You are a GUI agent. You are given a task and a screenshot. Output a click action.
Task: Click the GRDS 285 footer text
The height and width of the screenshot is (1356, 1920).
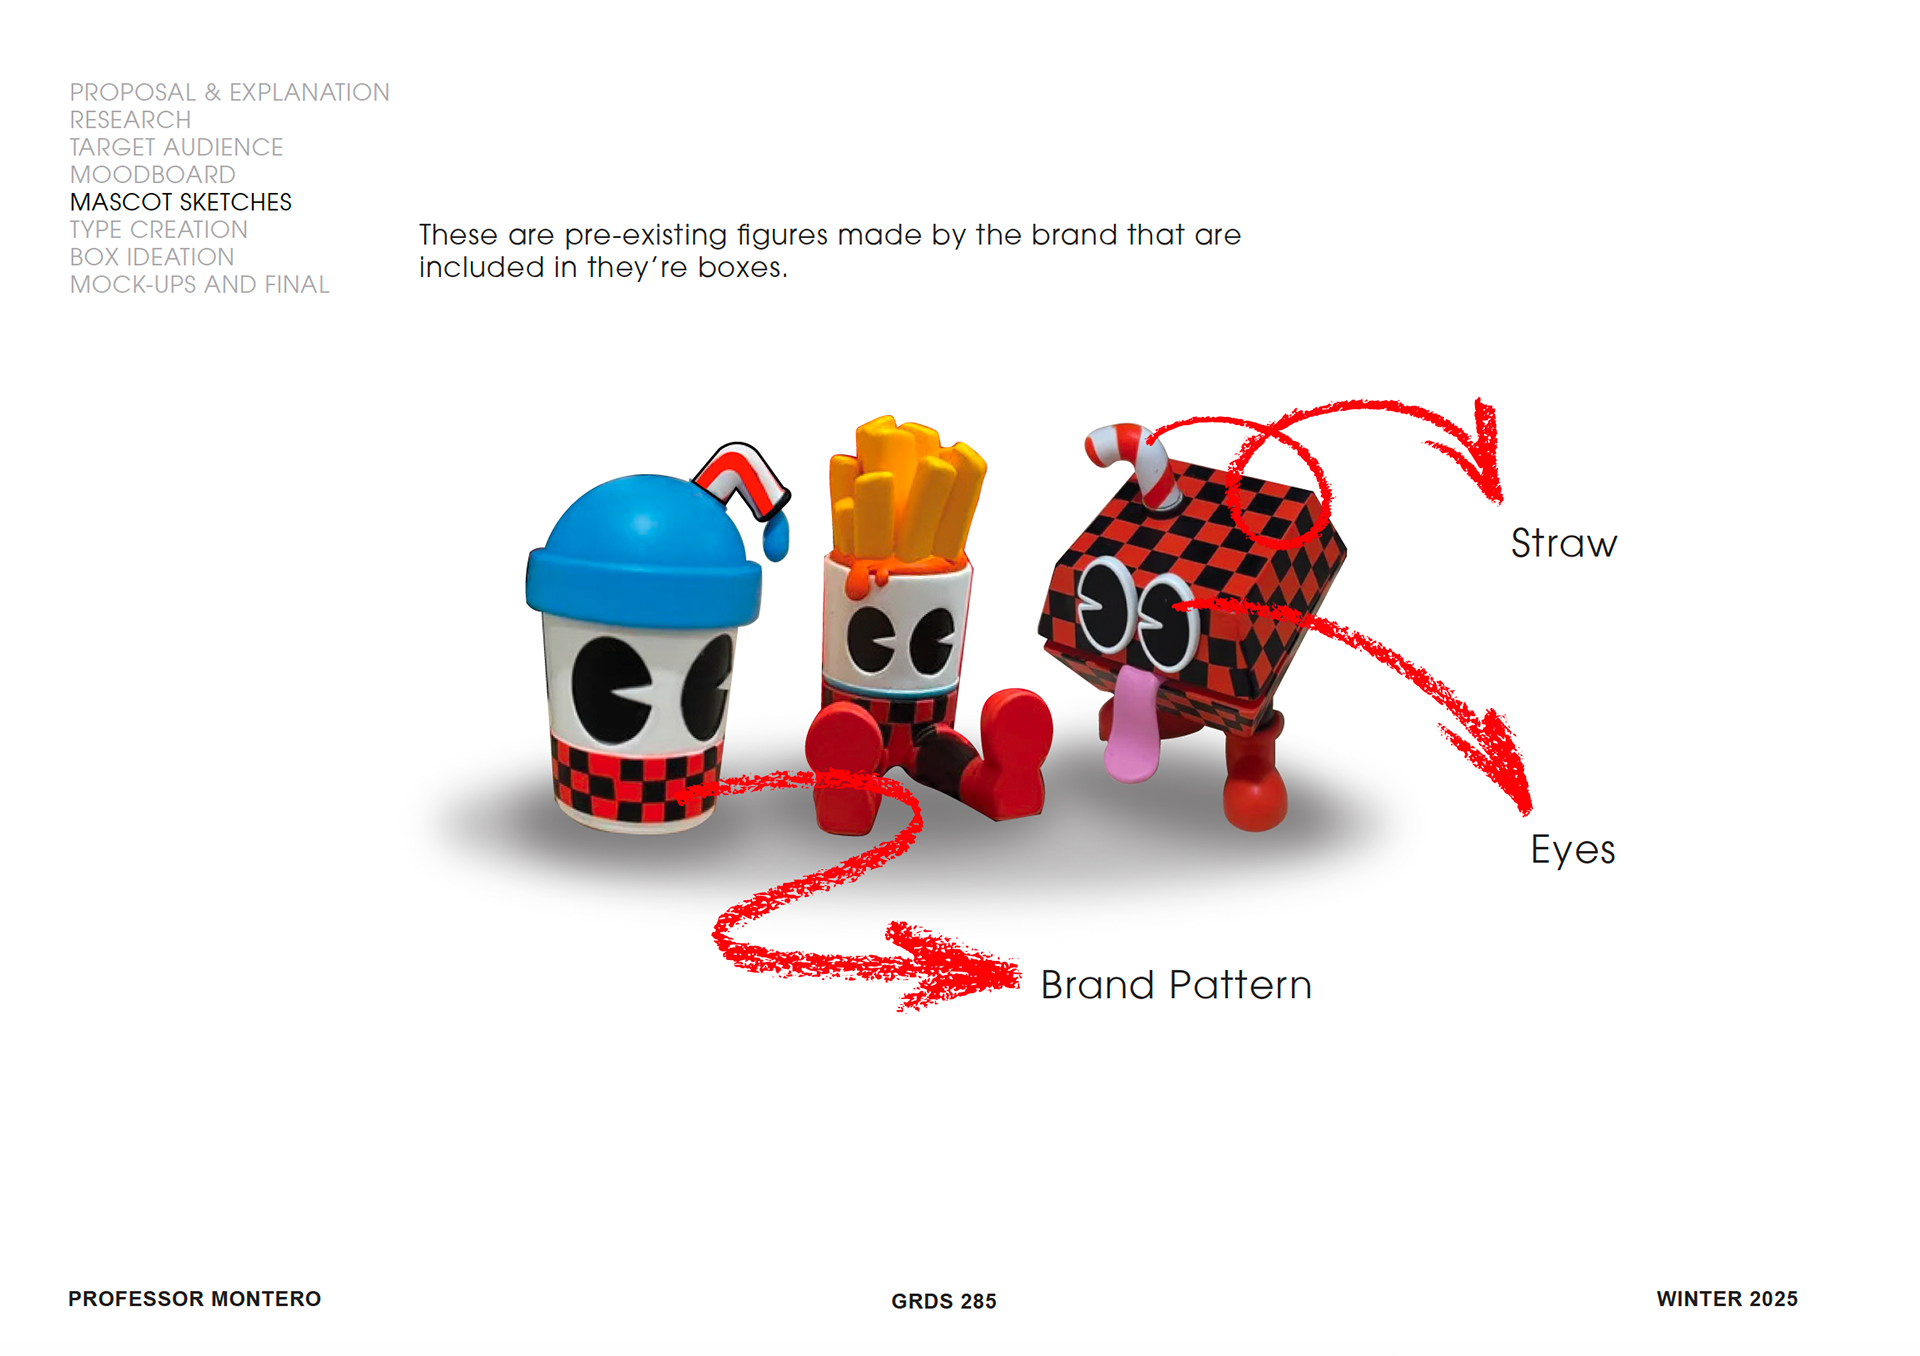(944, 1302)
